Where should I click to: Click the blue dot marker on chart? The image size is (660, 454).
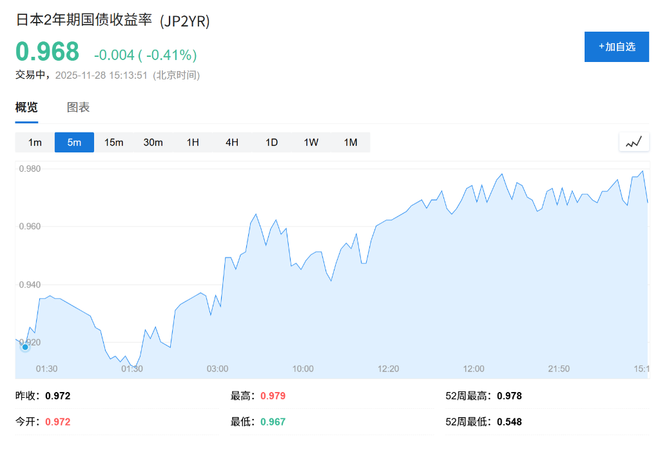coord(25,347)
